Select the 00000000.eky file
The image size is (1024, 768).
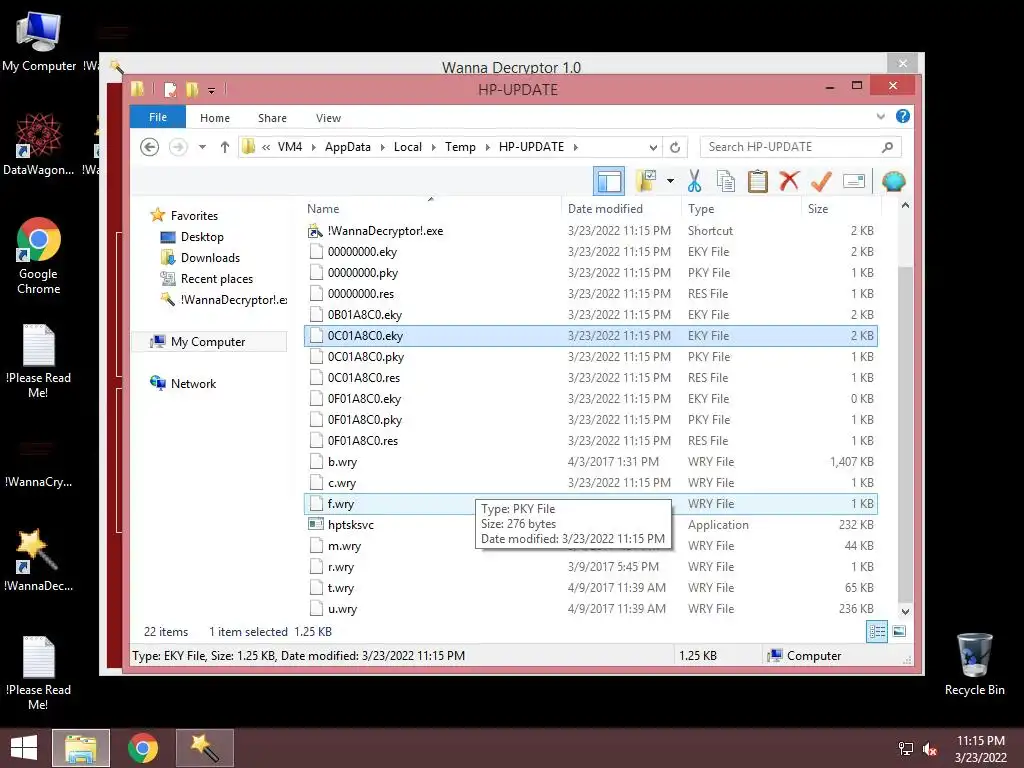[x=590, y=251]
